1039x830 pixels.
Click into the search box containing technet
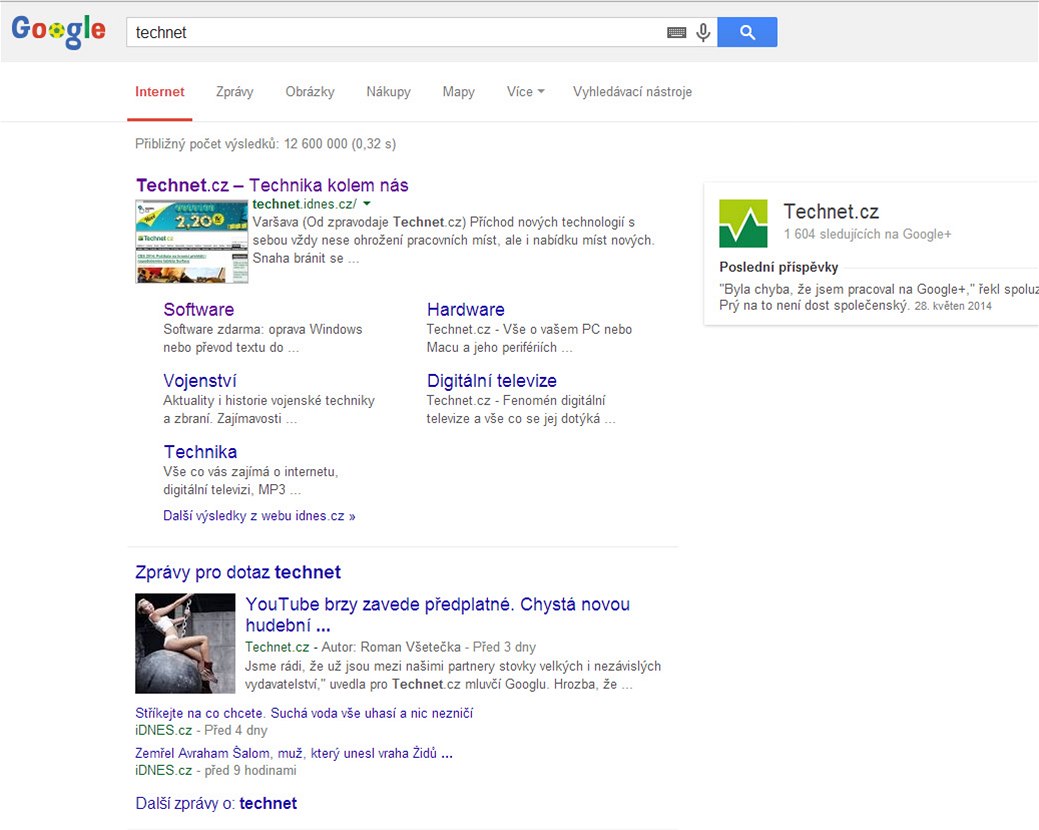[x=395, y=32]
